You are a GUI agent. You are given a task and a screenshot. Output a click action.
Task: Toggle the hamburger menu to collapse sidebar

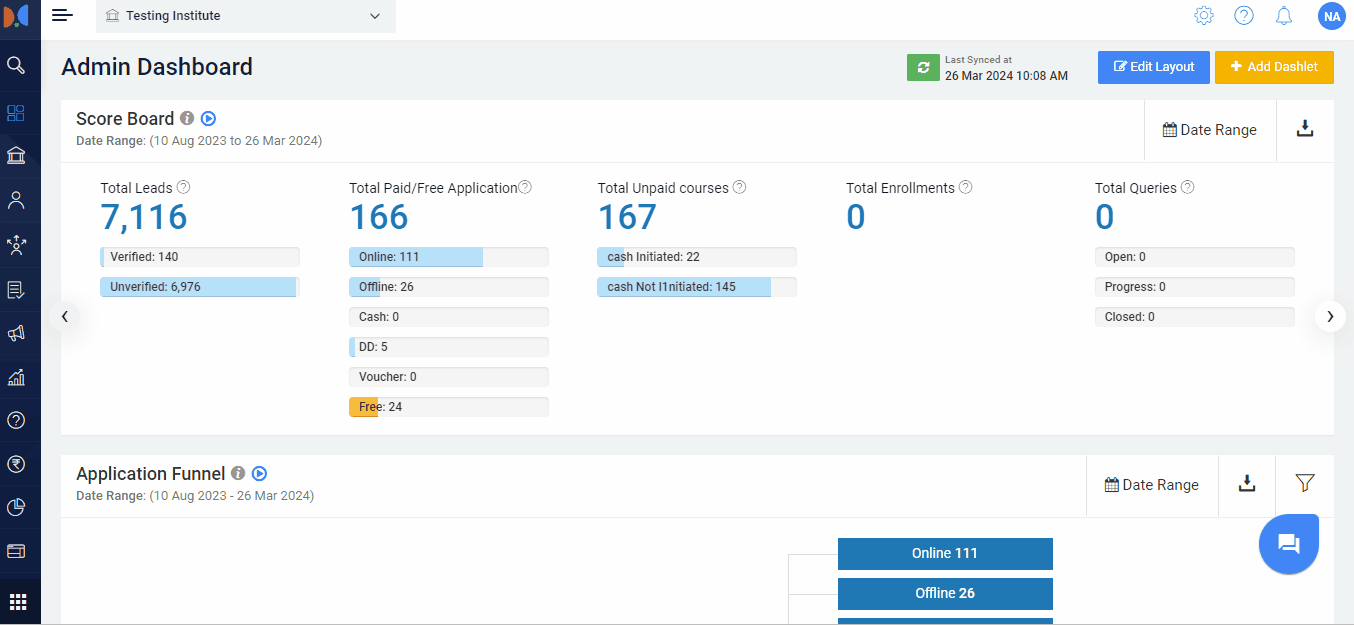point(63,15)
